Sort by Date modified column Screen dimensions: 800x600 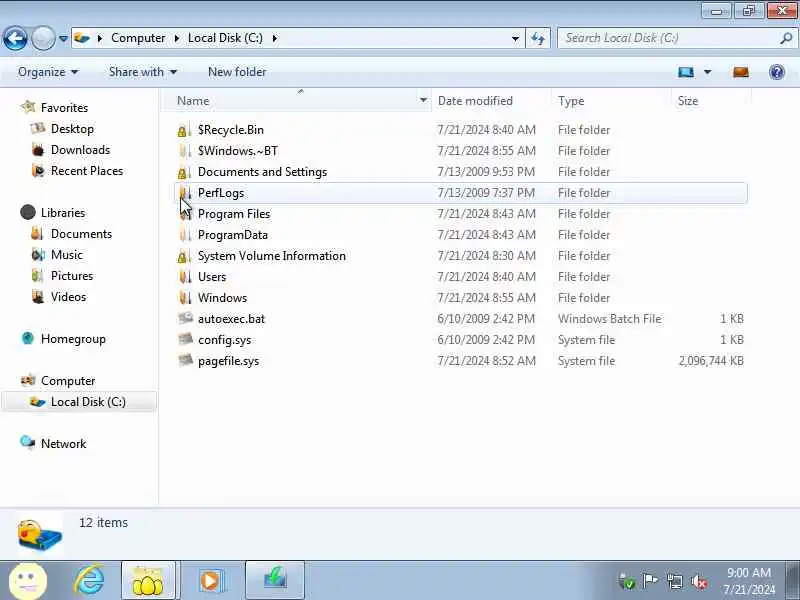click(x=491, y=101)
